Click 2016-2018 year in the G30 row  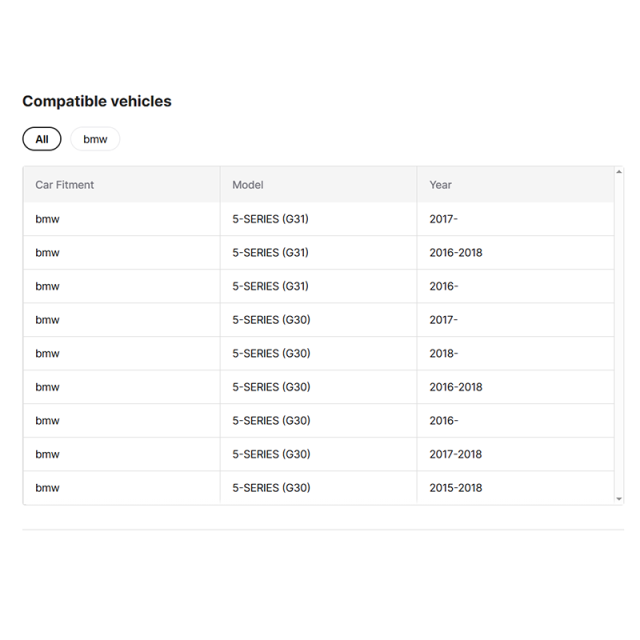pos(456,387)
